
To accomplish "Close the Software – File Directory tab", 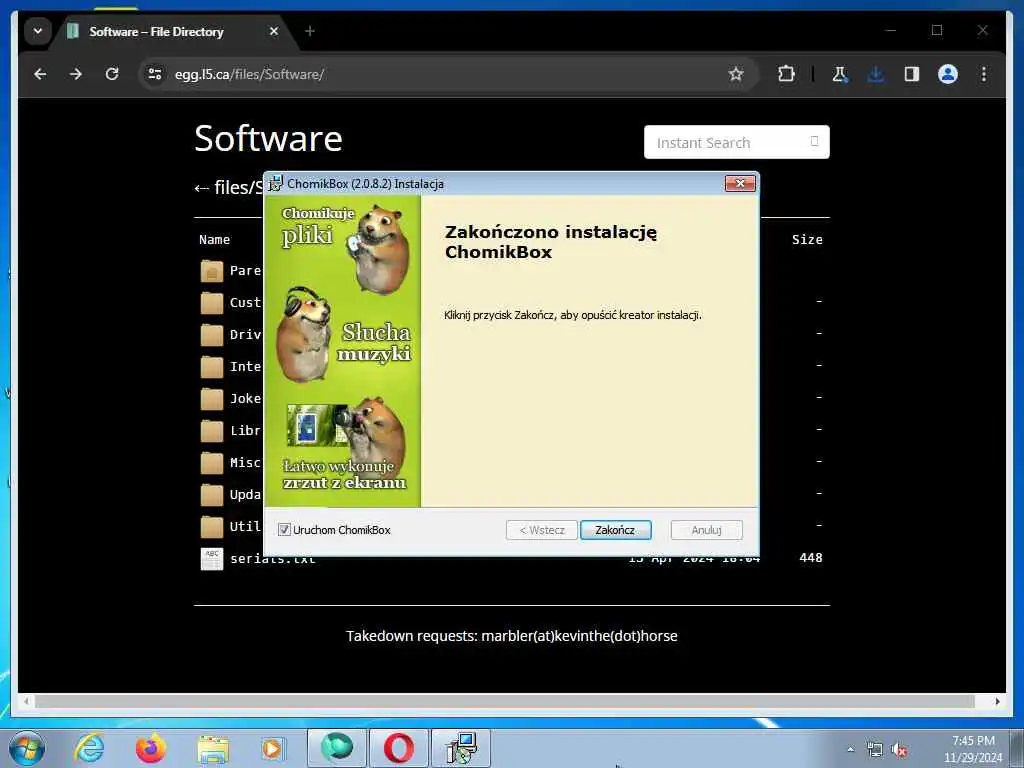I will tap(274, 31).
